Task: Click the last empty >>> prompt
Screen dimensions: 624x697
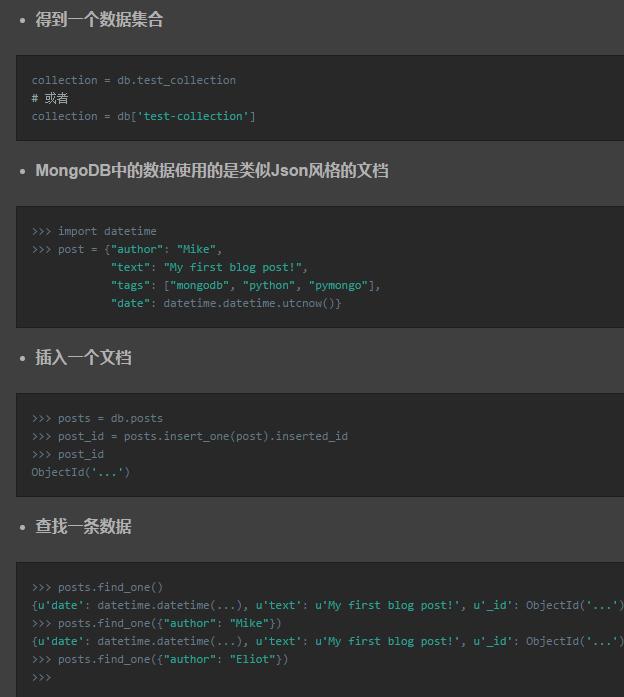Action: tap(41, 677)
